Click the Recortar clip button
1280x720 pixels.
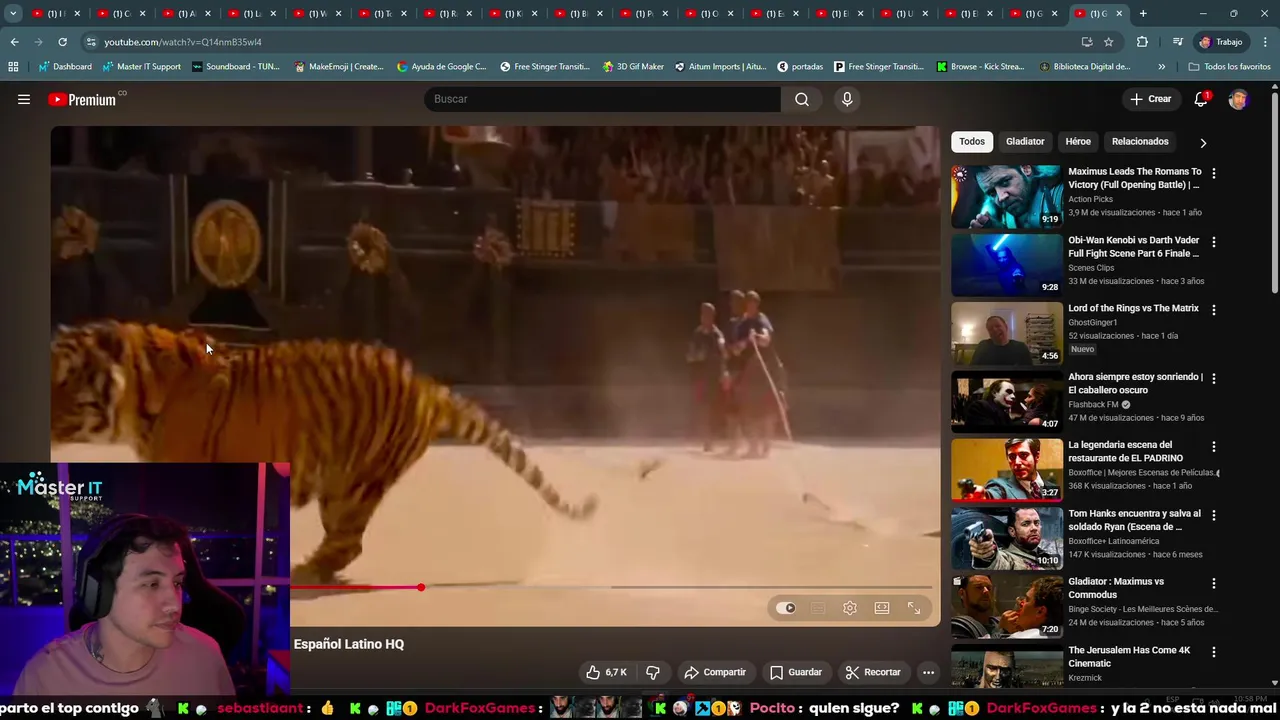[873, 672]
